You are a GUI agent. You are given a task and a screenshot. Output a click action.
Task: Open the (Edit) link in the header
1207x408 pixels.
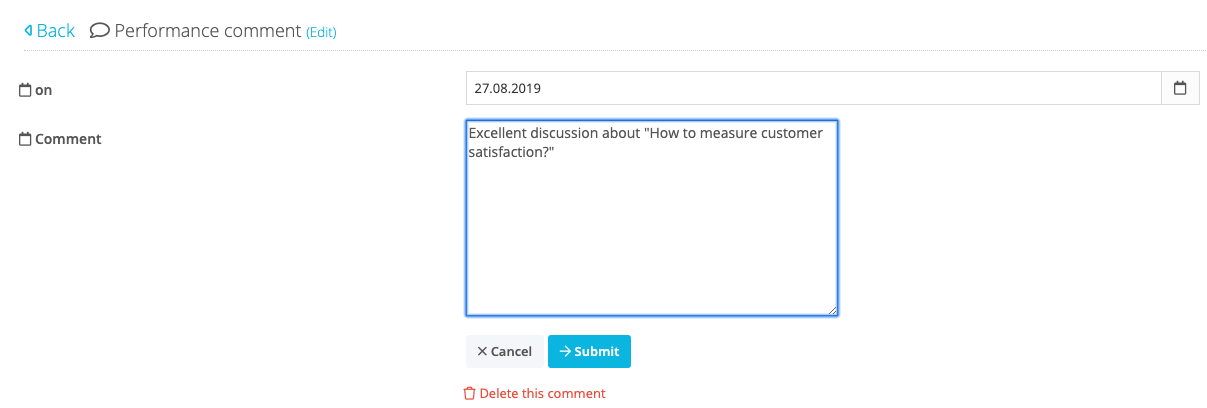(321, 32)
